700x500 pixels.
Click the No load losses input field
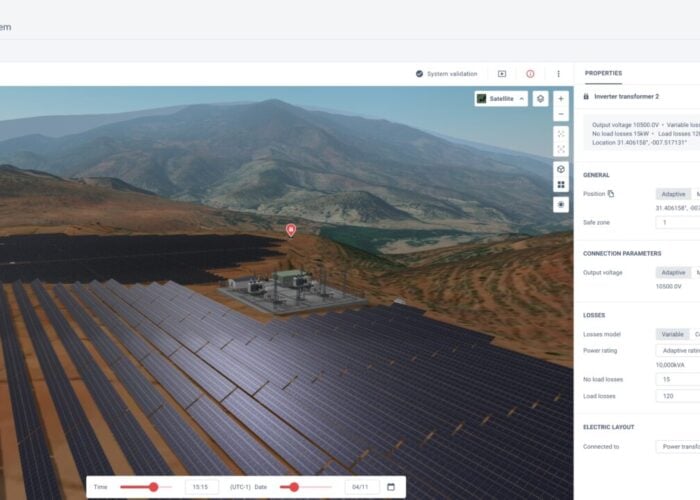point(678,379)
